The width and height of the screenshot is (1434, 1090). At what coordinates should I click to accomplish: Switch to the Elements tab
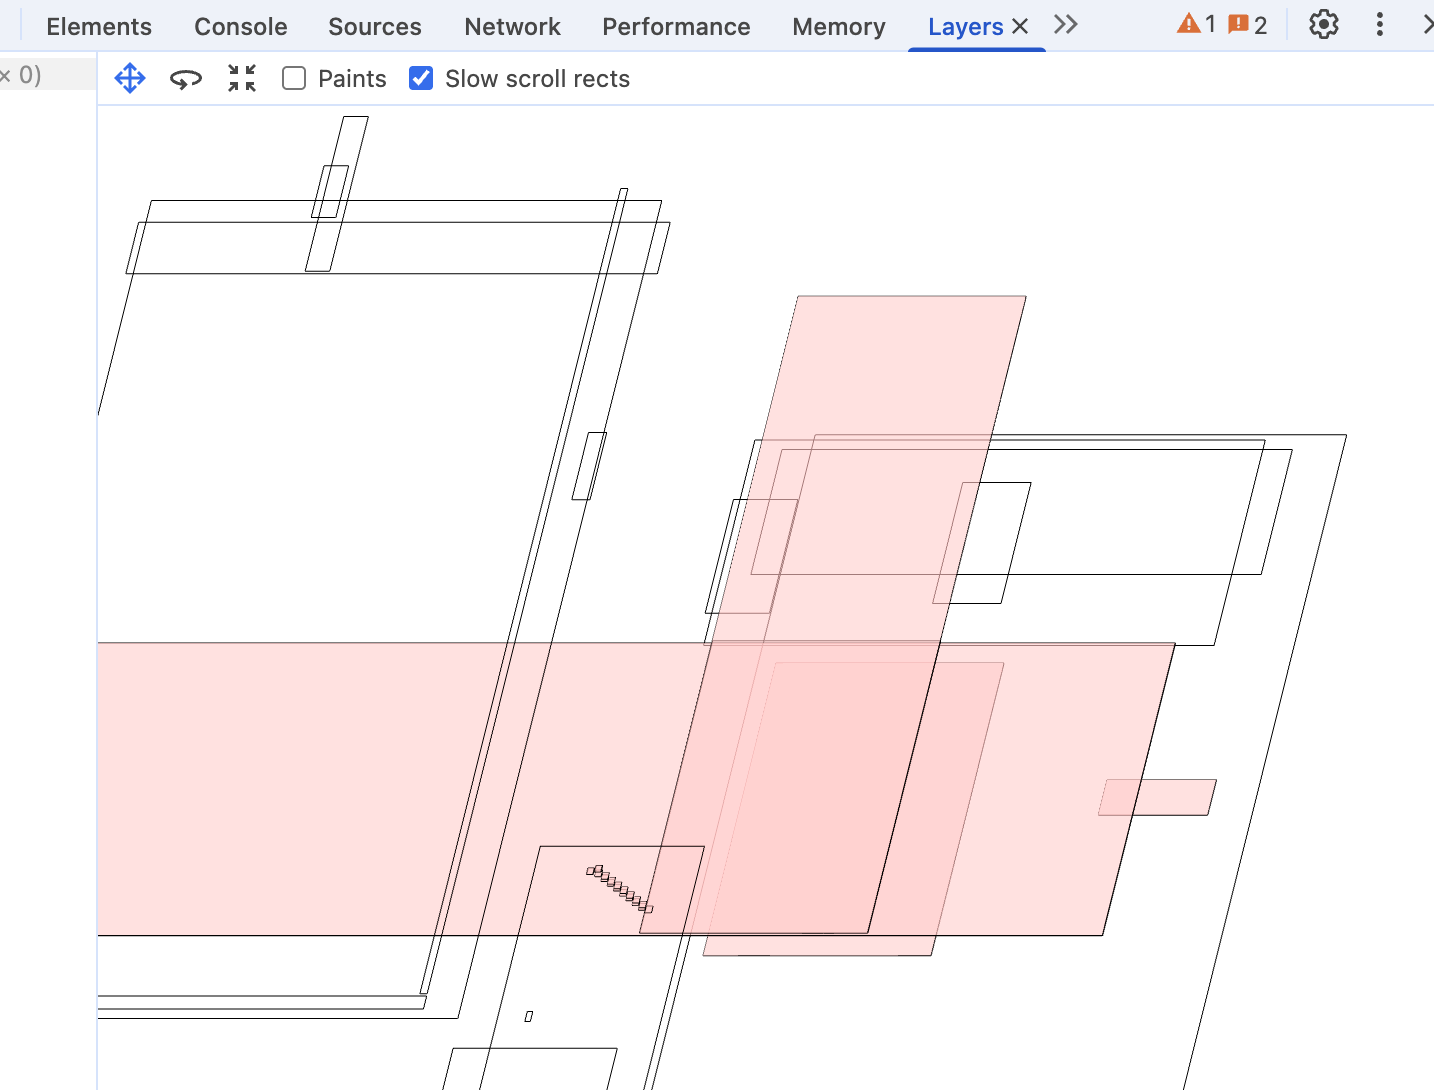99,27
